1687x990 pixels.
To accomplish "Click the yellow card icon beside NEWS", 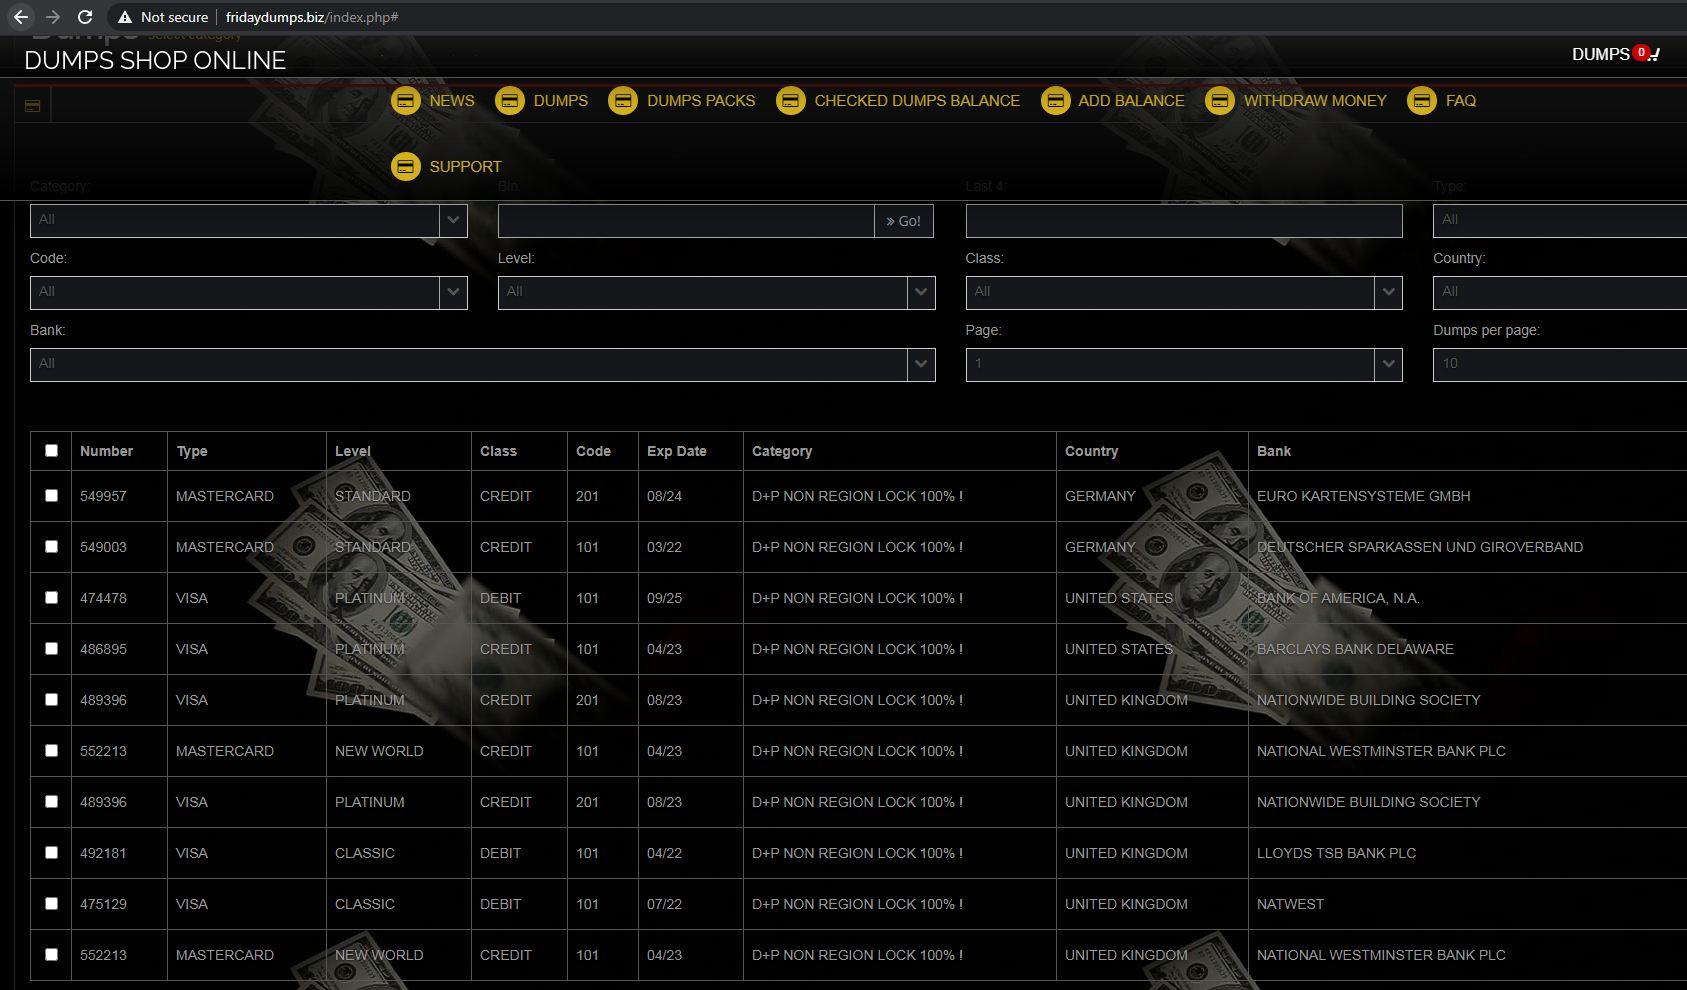I will tap(405, 101).
